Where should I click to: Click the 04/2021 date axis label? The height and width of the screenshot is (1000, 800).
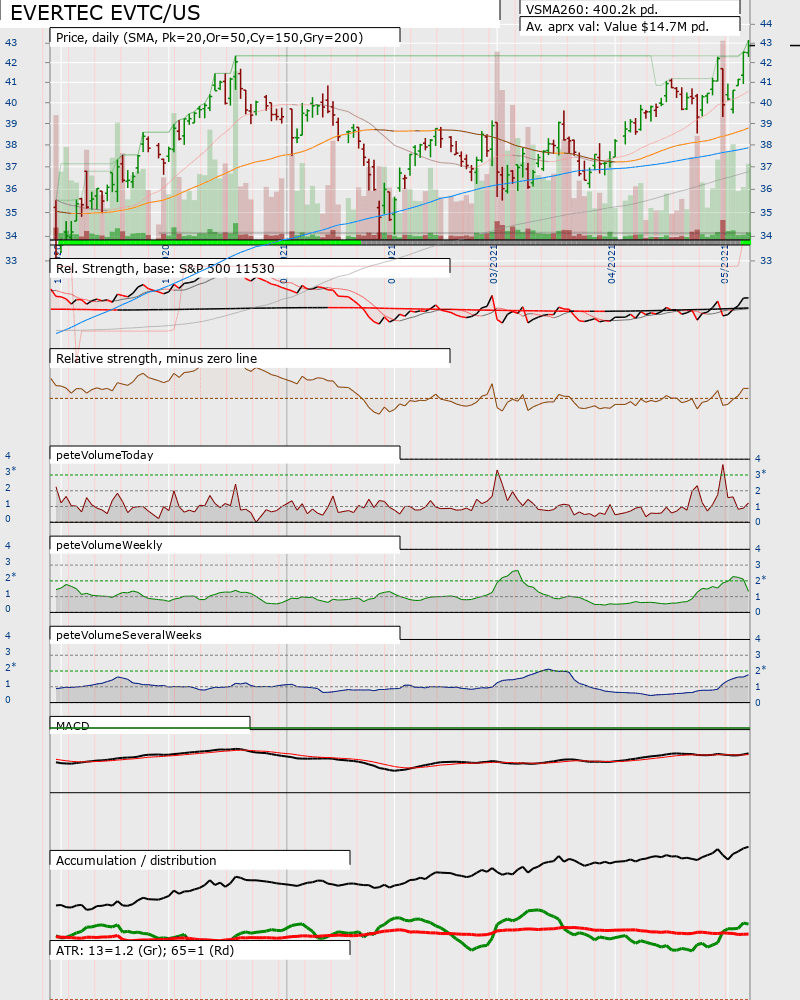[x=611, y=265]
